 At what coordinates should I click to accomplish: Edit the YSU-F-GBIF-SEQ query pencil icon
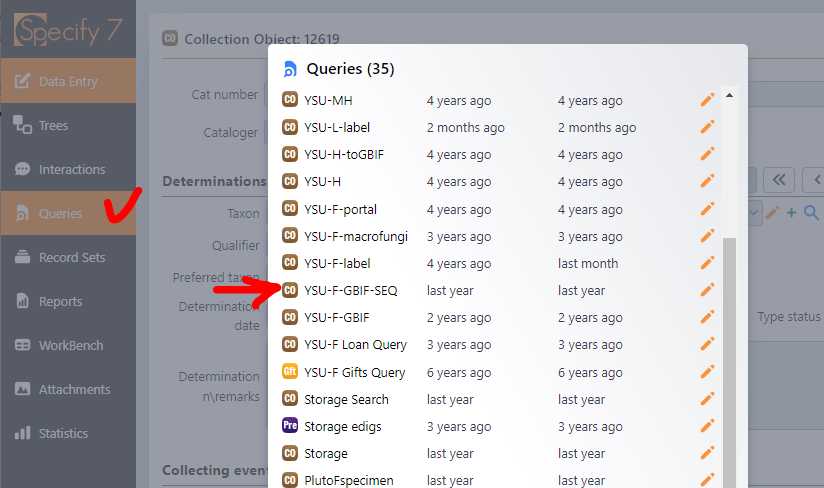point(707,290)
